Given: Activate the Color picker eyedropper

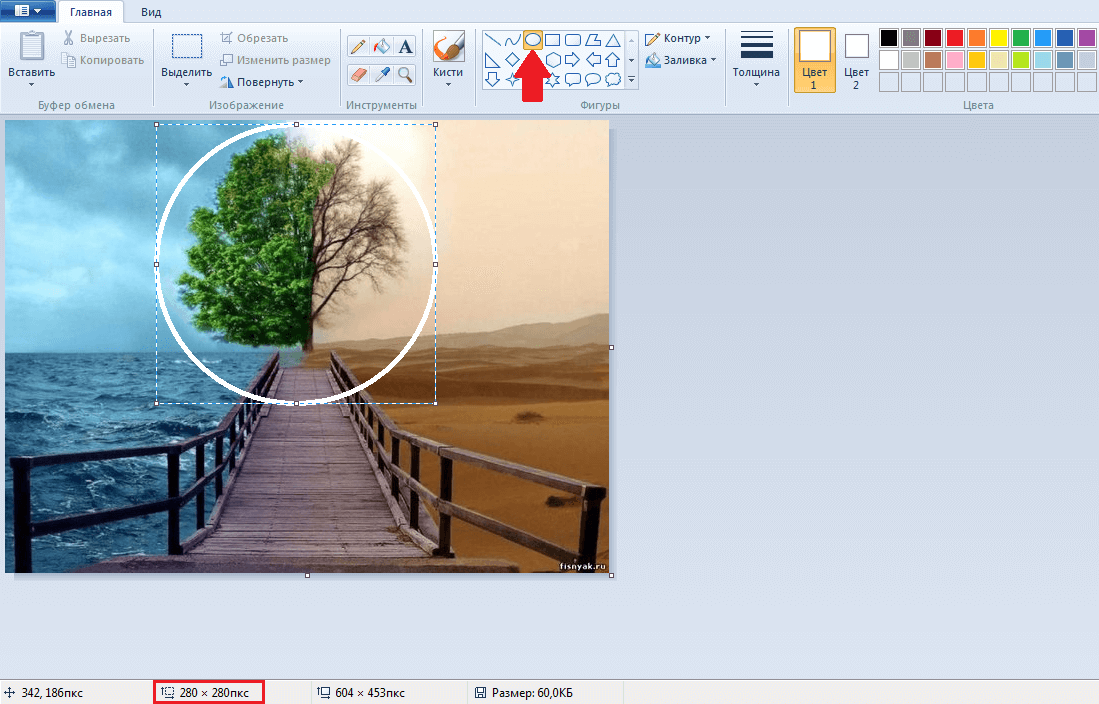Looking at the screenshot, I should [381, 75].
